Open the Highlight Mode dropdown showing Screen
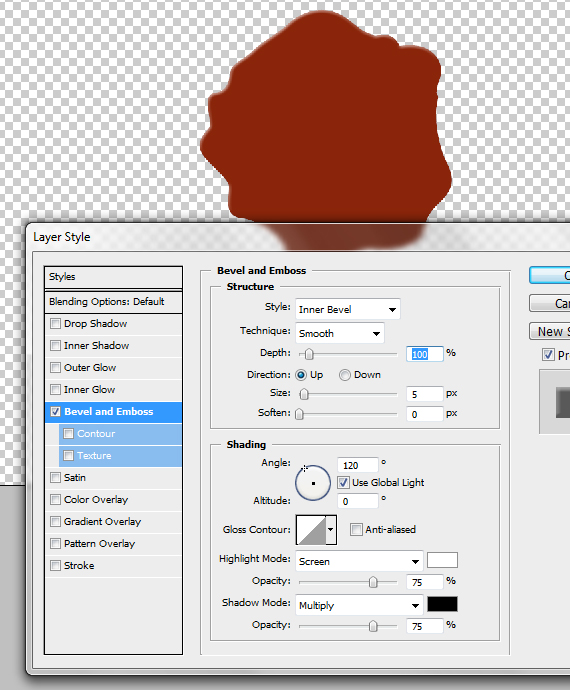 (359, 562)
